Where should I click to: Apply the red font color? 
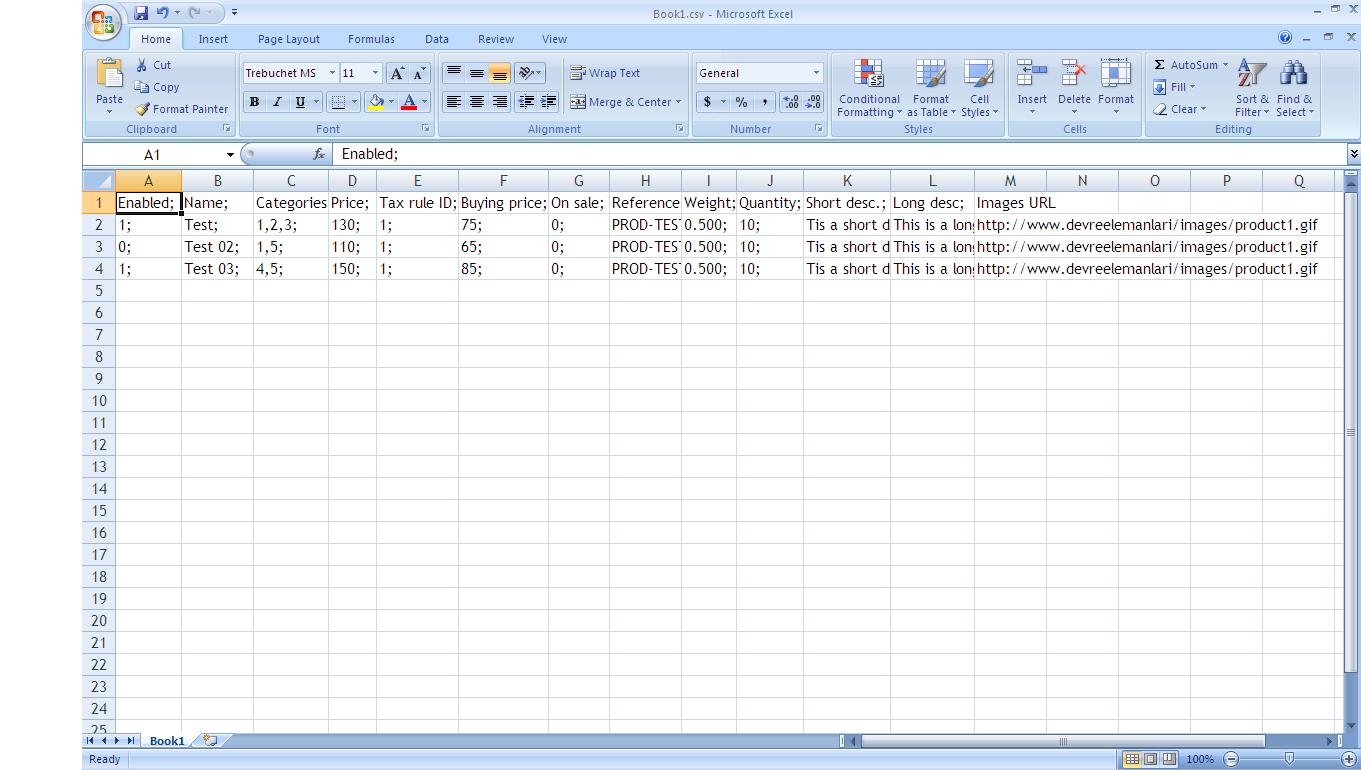pos(409,102)
